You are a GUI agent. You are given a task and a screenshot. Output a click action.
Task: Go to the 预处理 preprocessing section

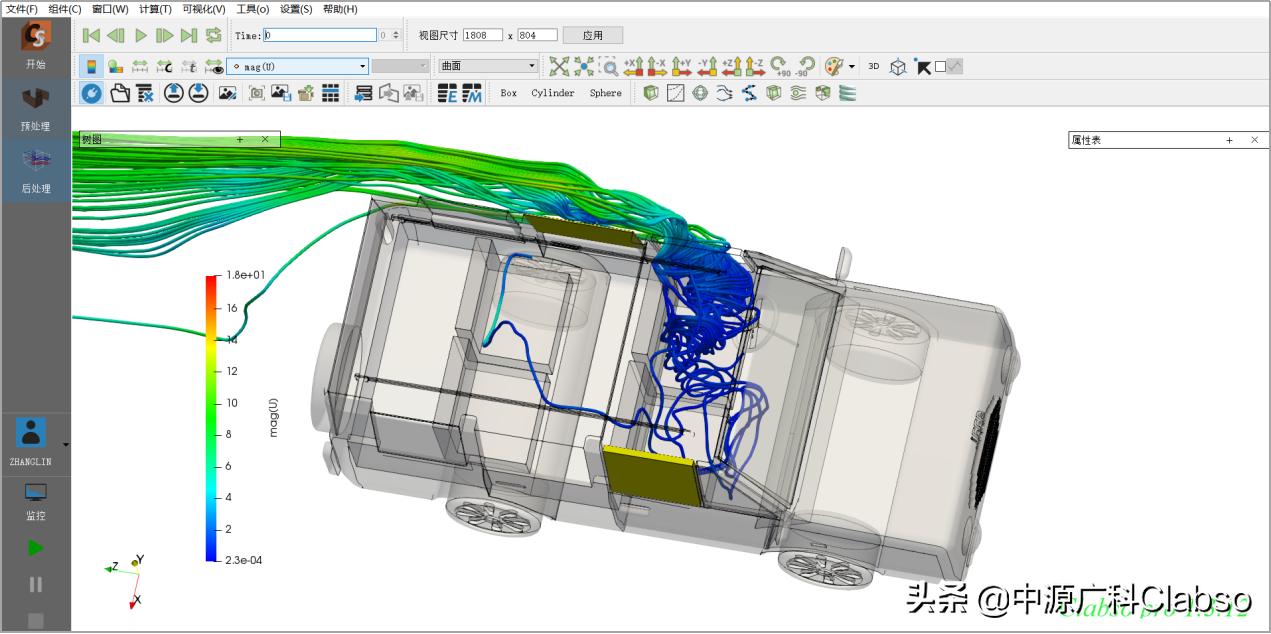36,109
